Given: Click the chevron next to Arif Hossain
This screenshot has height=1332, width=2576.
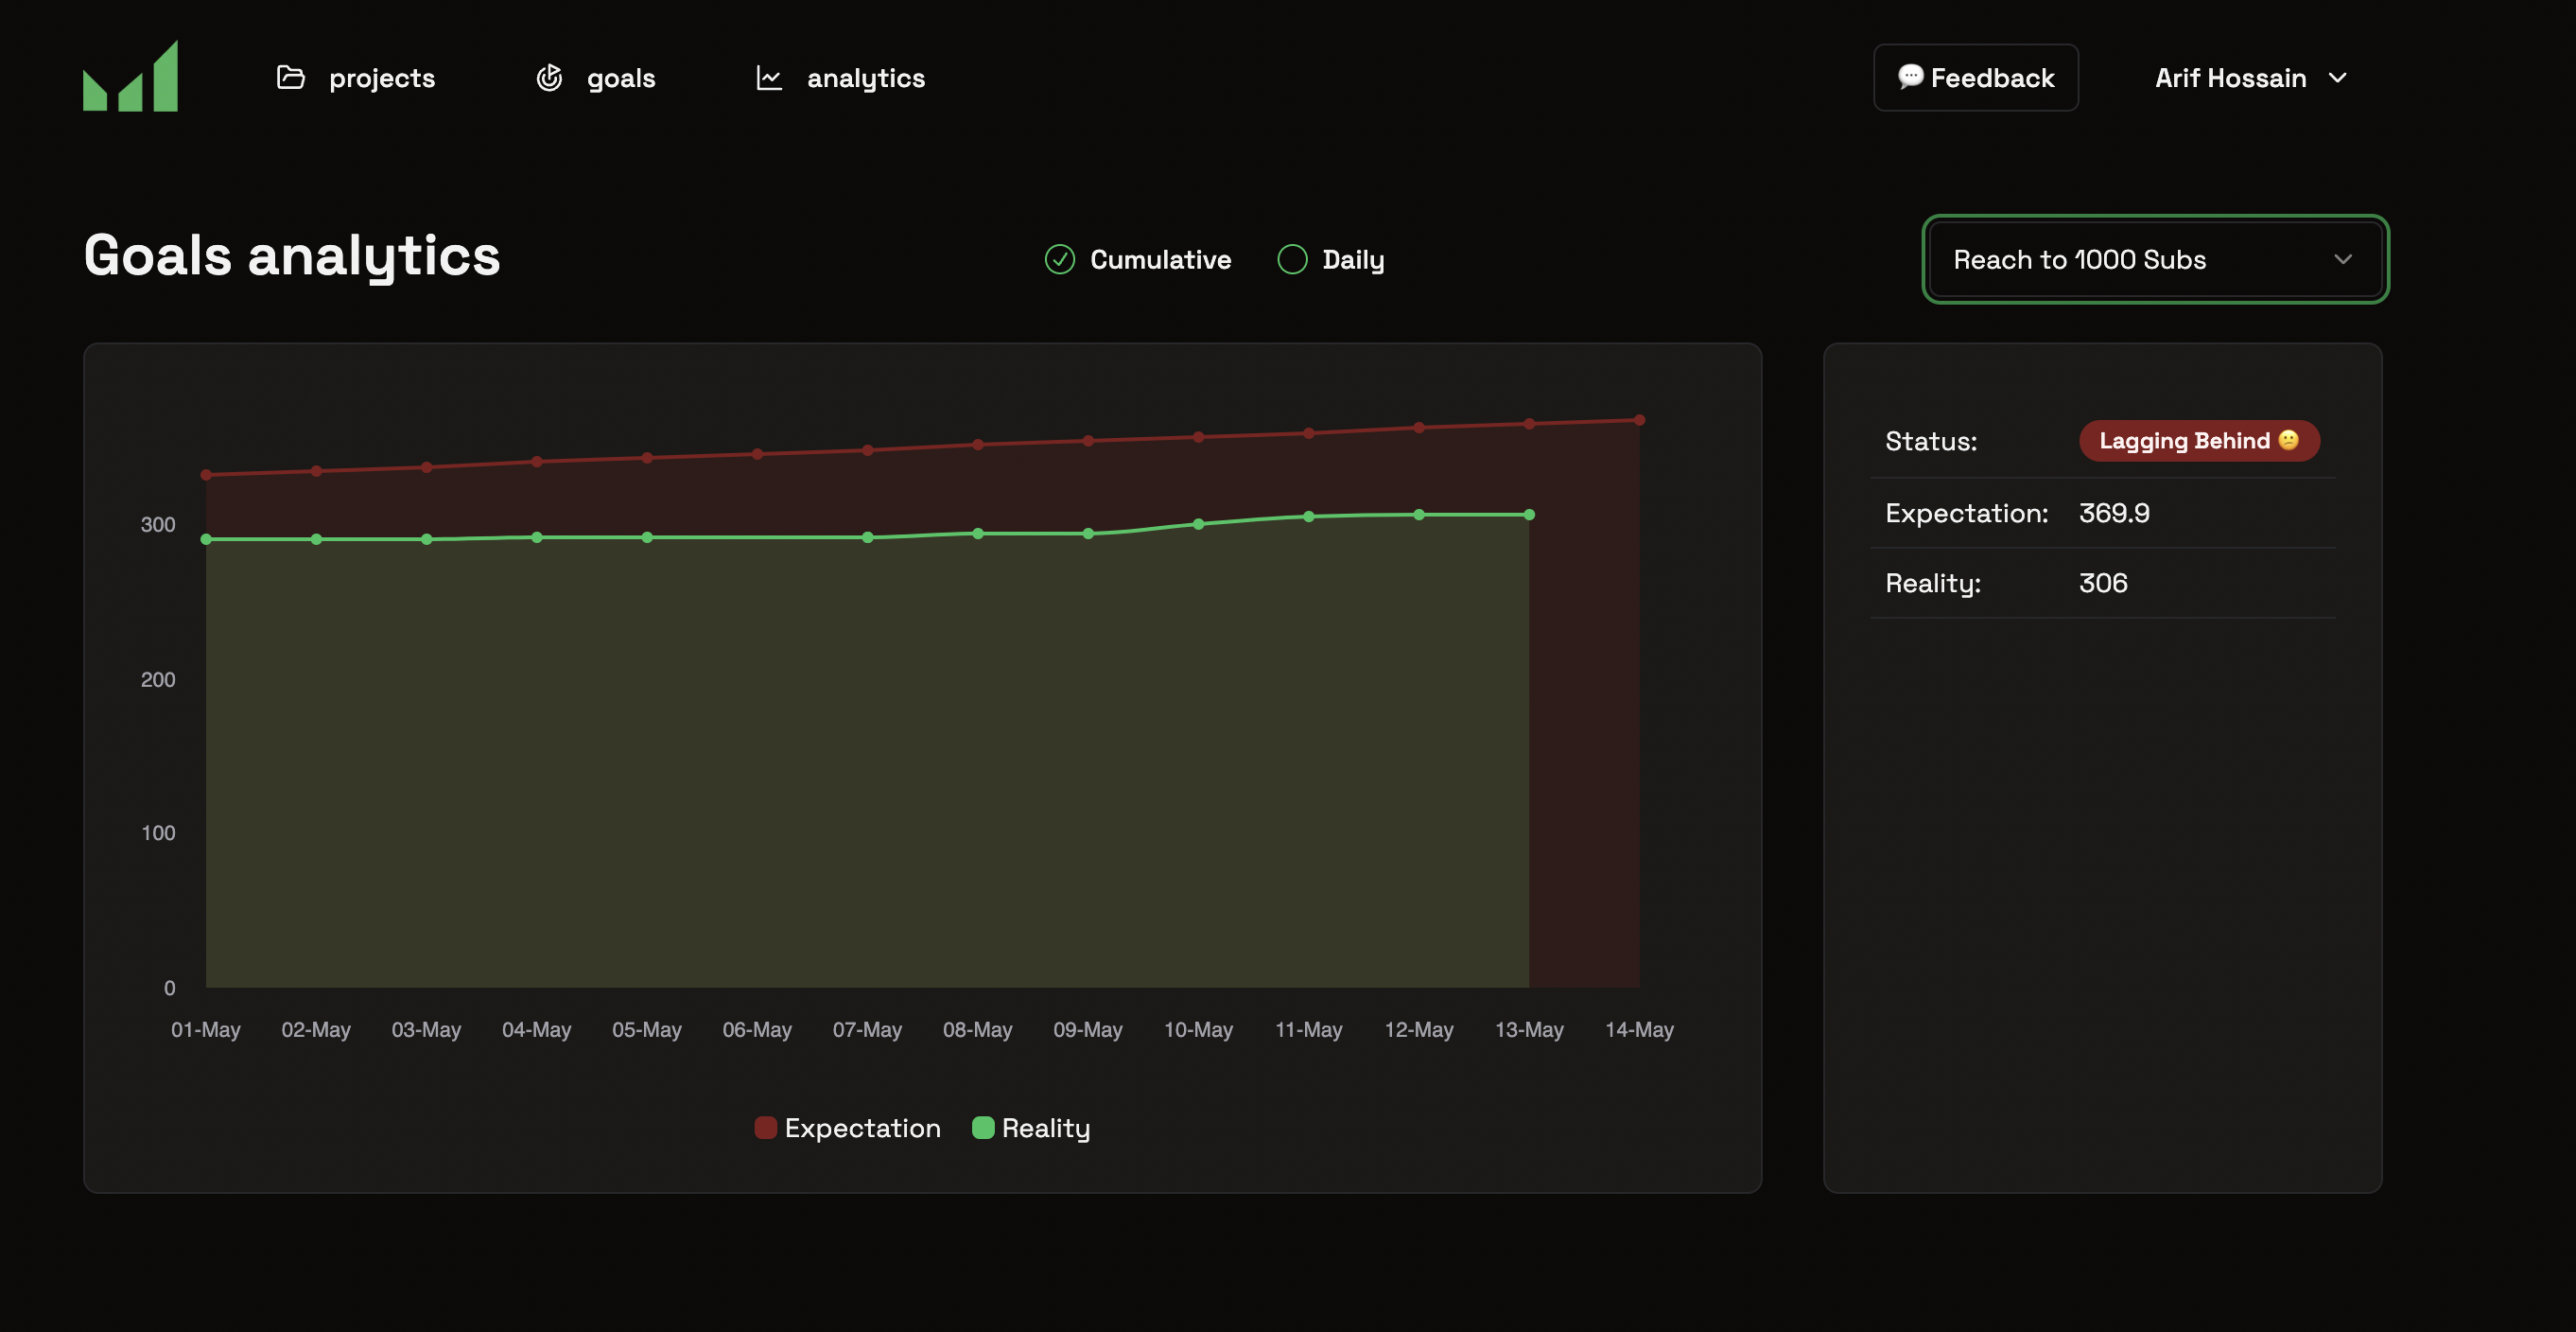Looking at the screenshot, I should pos(2338,78).
